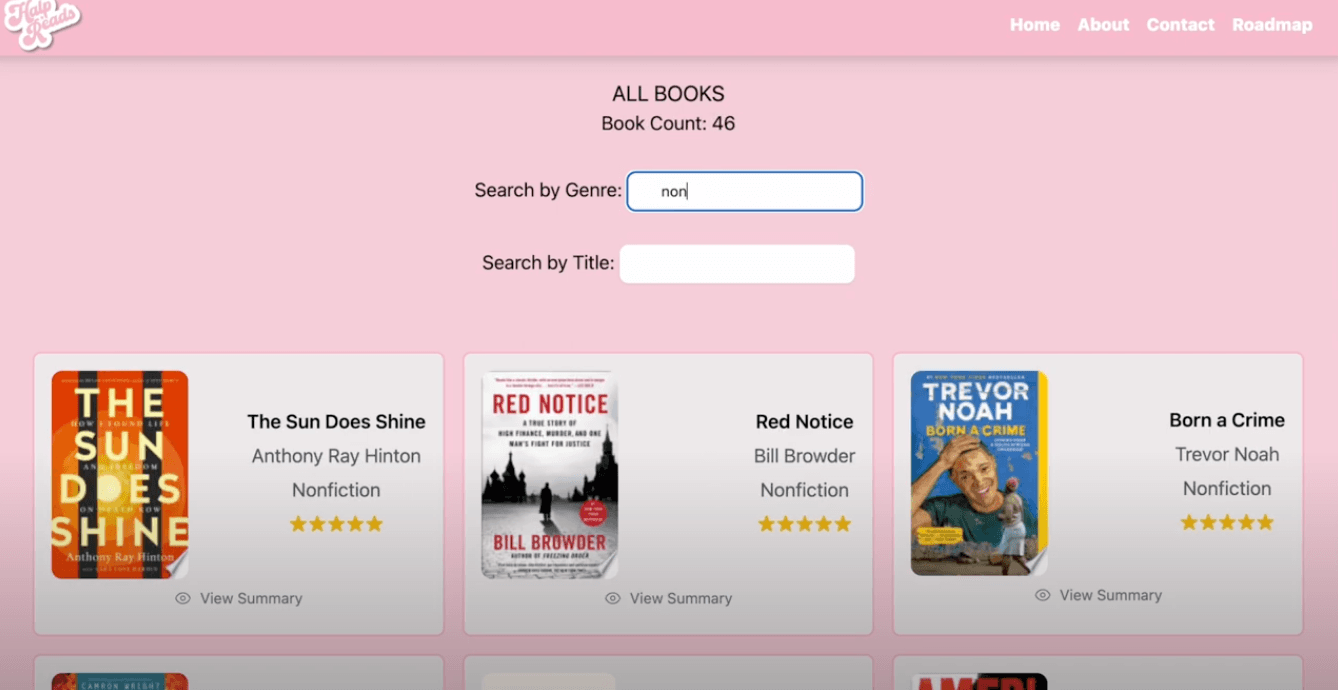This screenshot has width=1338, height=690.
Task: Click the 'ALL BOOKS' heading
Action: [668, 94]
